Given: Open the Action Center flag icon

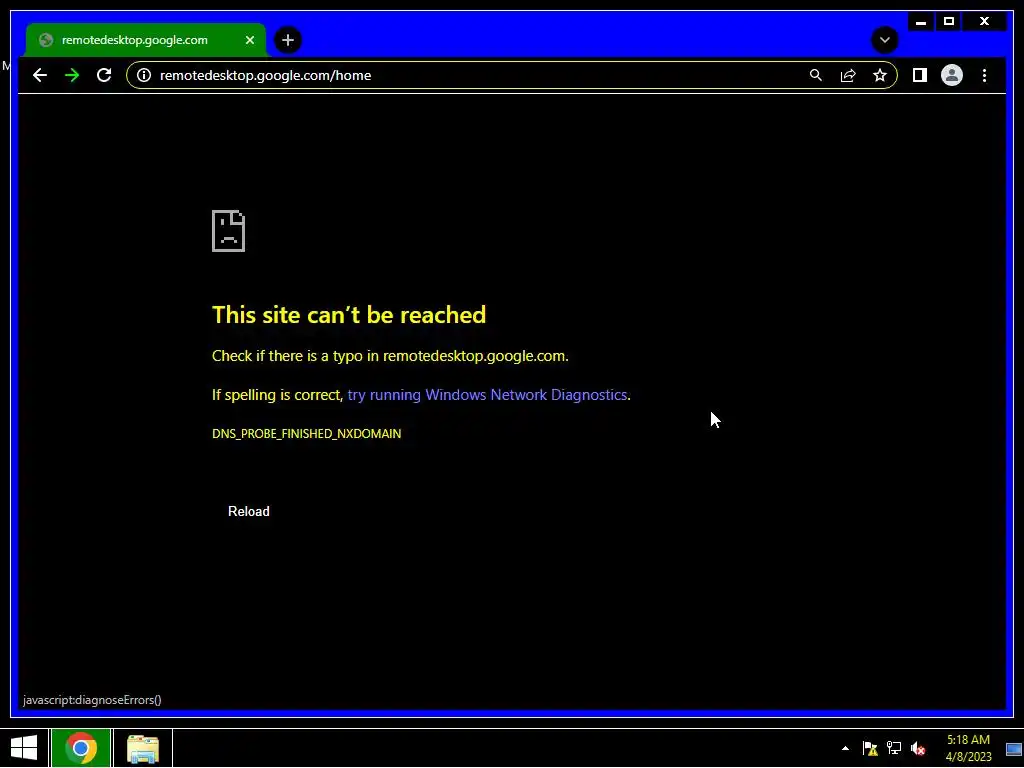Looking at the screenshot, I should (x=870, y=748).
